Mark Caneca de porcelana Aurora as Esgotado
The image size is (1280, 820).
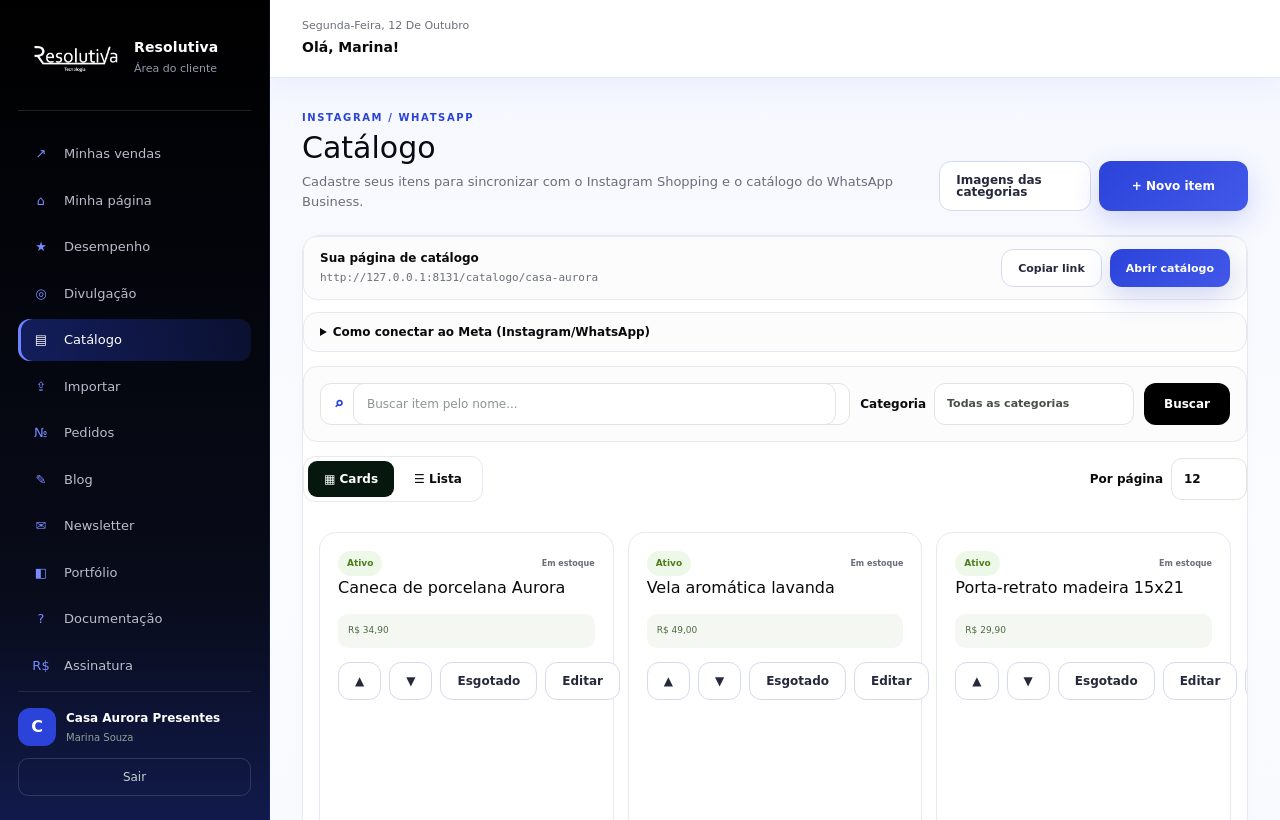(489, 681)
